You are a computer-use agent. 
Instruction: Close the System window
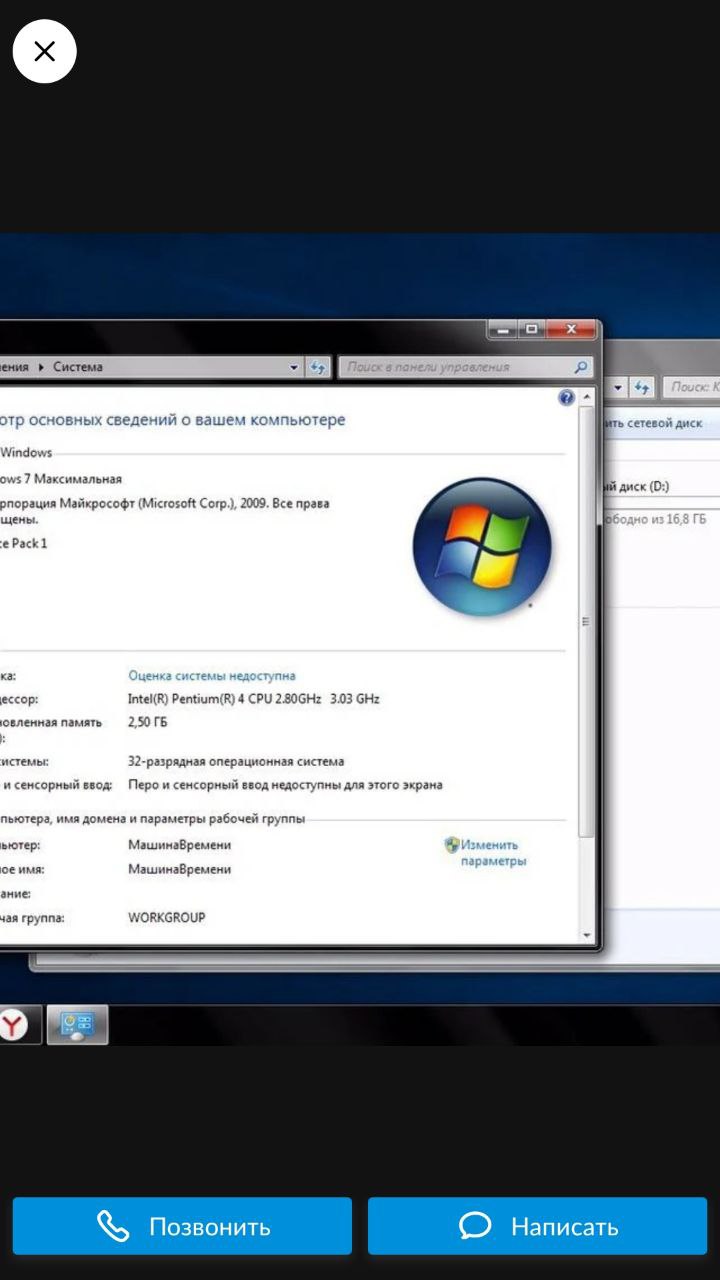click(x=571, y=328)
